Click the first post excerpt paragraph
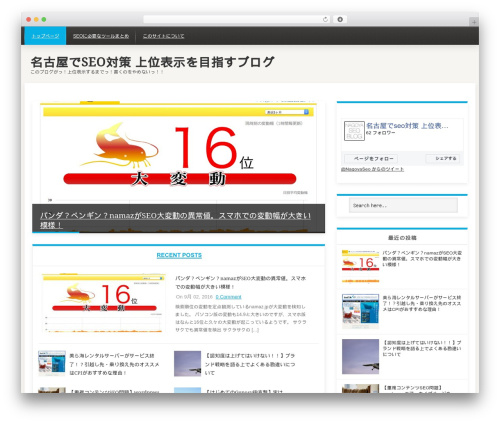The height and width of the screenshot is (423, 500). (241, 318)
